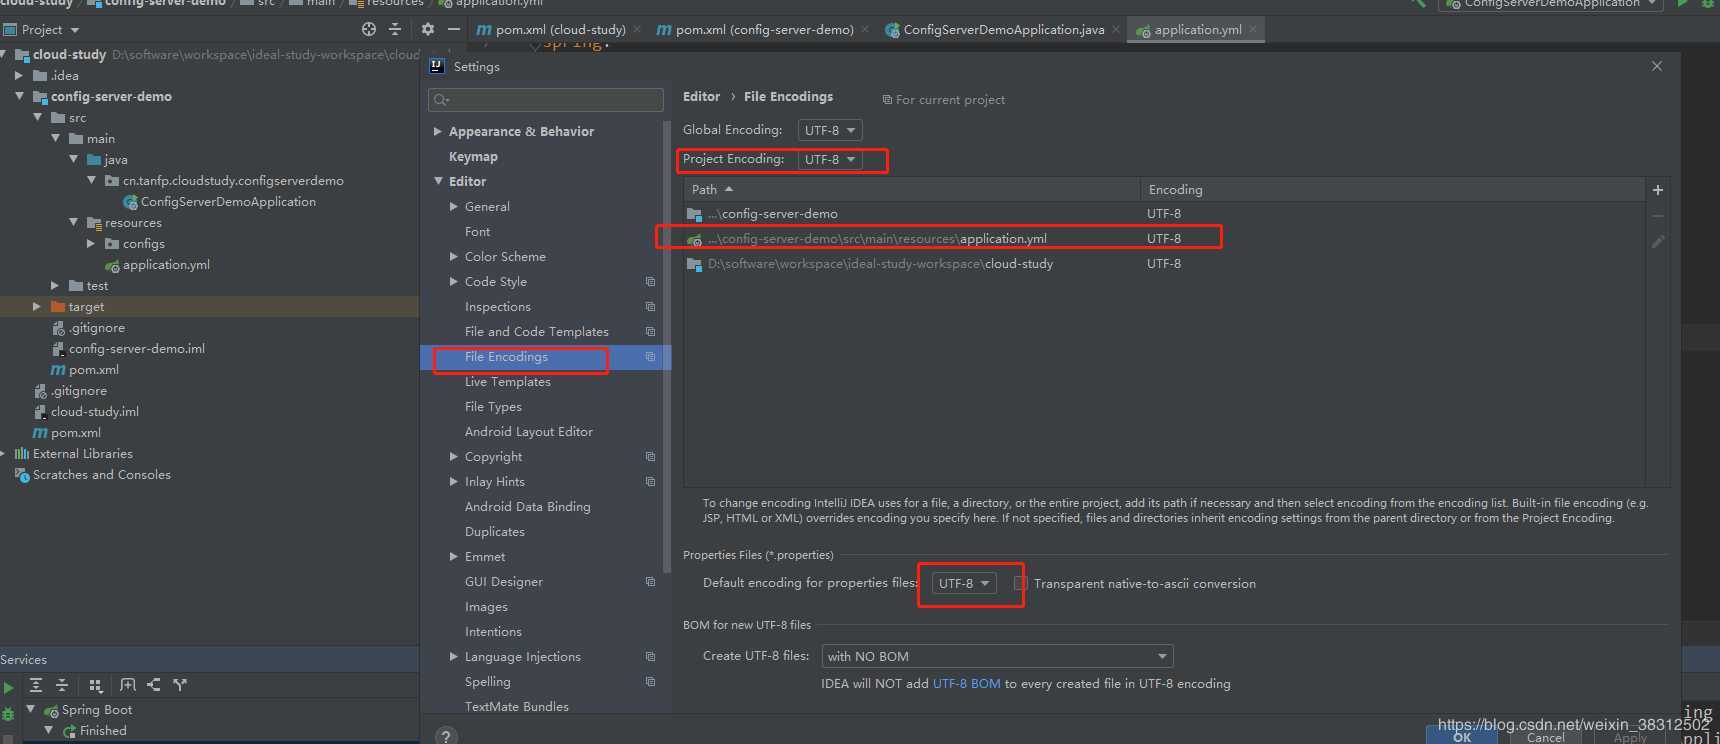Open the Project Encoding dropdown

coord(830,159)
